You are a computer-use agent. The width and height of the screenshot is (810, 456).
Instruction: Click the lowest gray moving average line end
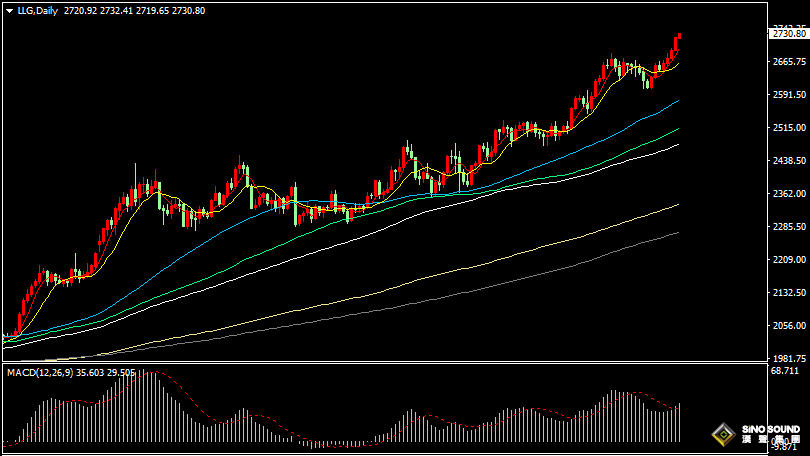click(x=678, y=233)
